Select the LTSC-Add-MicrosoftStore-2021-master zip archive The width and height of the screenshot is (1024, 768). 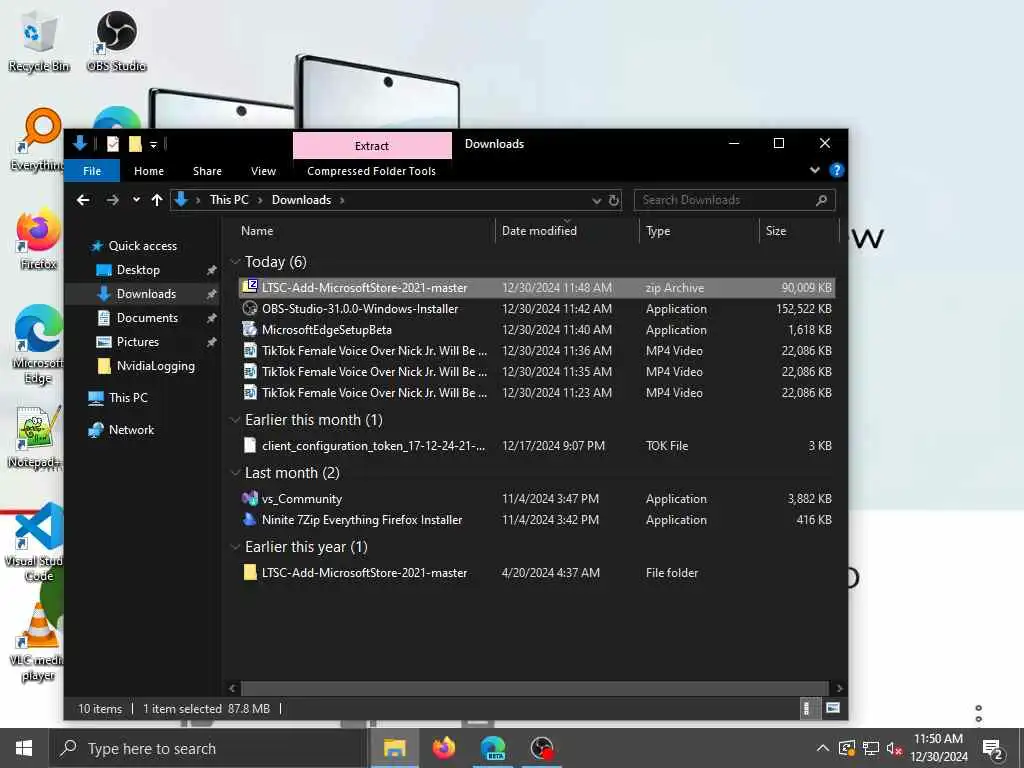tap(536, 288)
